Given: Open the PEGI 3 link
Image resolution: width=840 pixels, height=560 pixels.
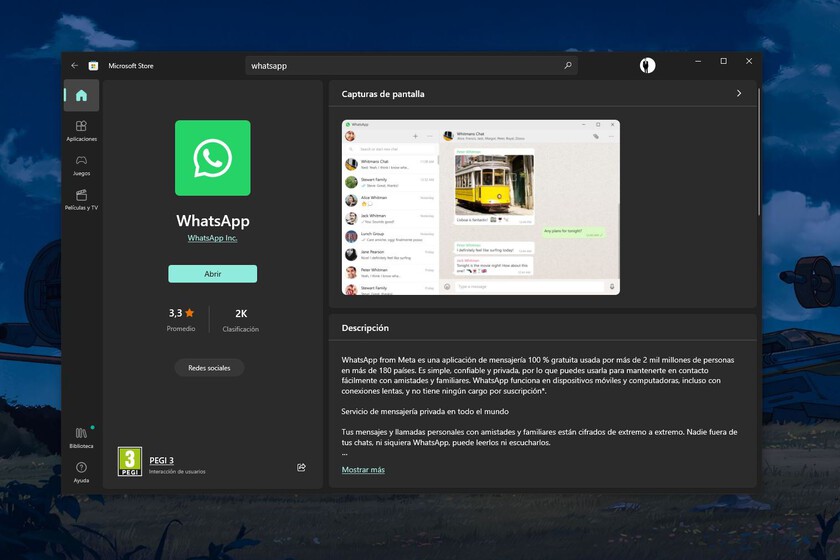Looking at the screenshot, I should pos(161,460).
